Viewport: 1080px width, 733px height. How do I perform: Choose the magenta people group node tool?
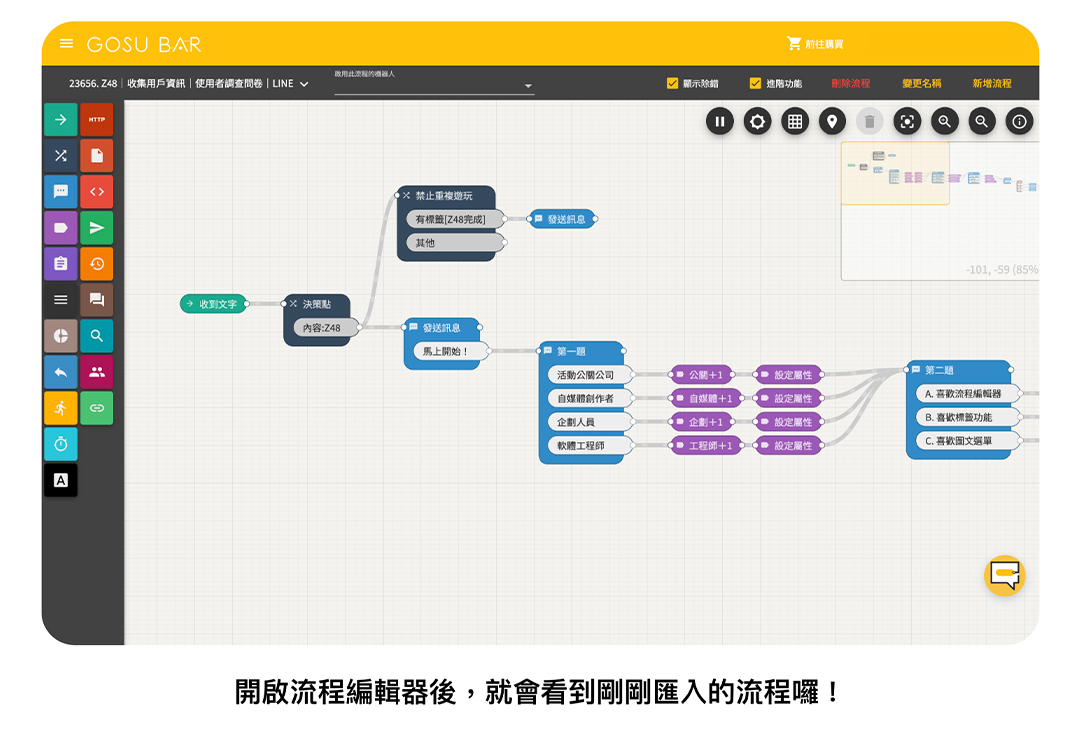point(96,372)
